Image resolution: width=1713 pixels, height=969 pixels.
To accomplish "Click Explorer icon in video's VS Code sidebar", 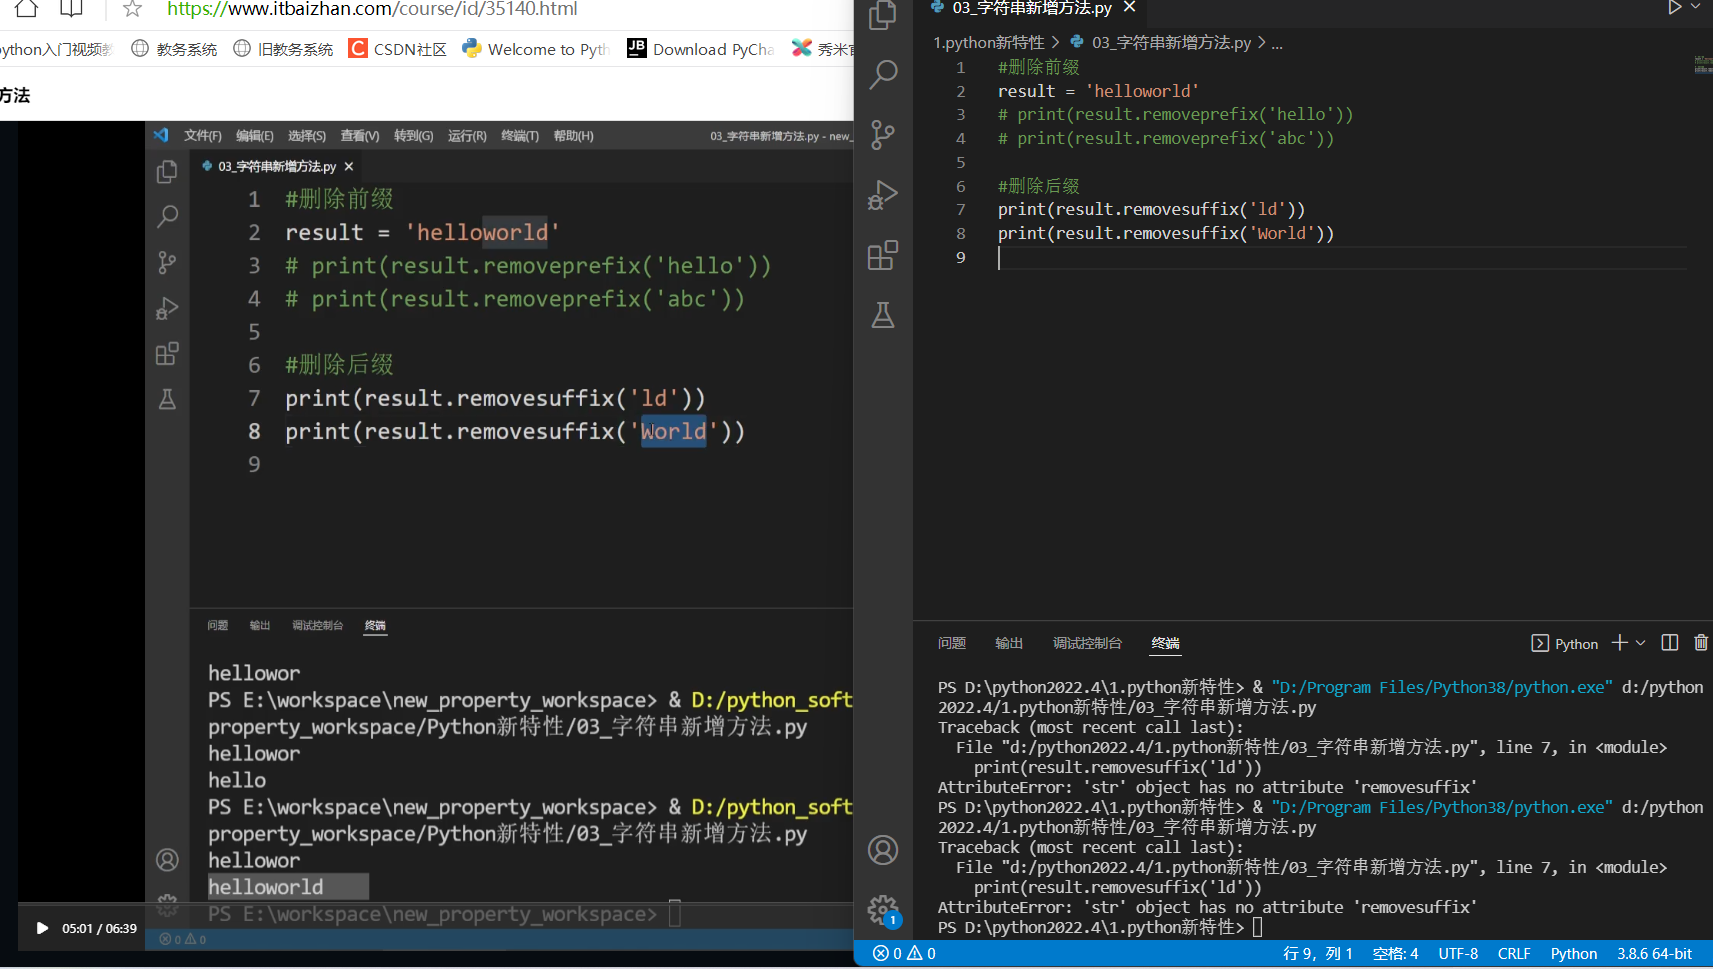I will pos(167,172).
